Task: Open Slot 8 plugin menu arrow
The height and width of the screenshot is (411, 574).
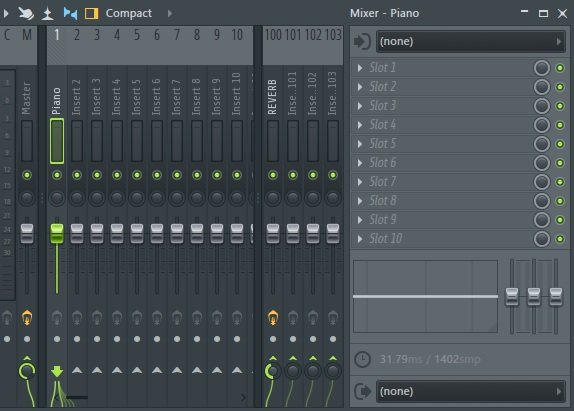Action: pyautogui.click(x=360, y=201)
